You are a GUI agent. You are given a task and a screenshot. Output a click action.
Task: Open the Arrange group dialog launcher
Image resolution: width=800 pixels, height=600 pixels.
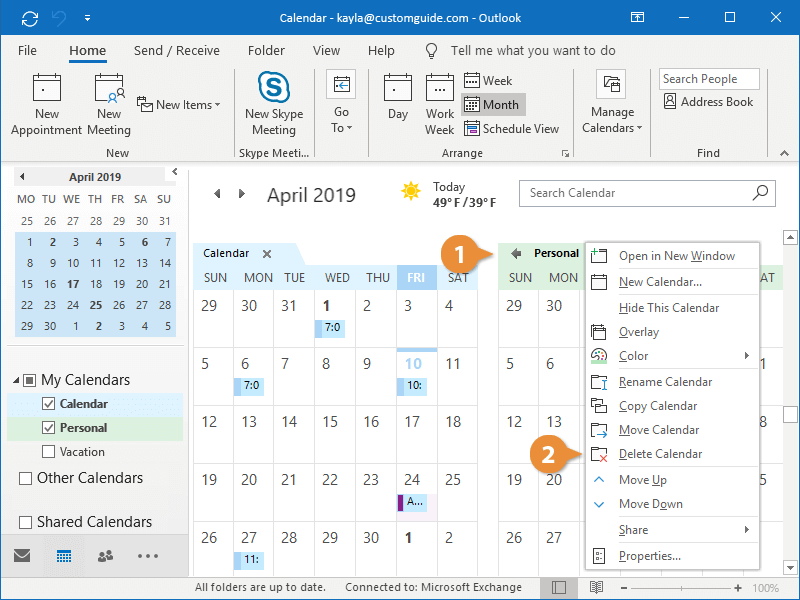pos(565,153)
